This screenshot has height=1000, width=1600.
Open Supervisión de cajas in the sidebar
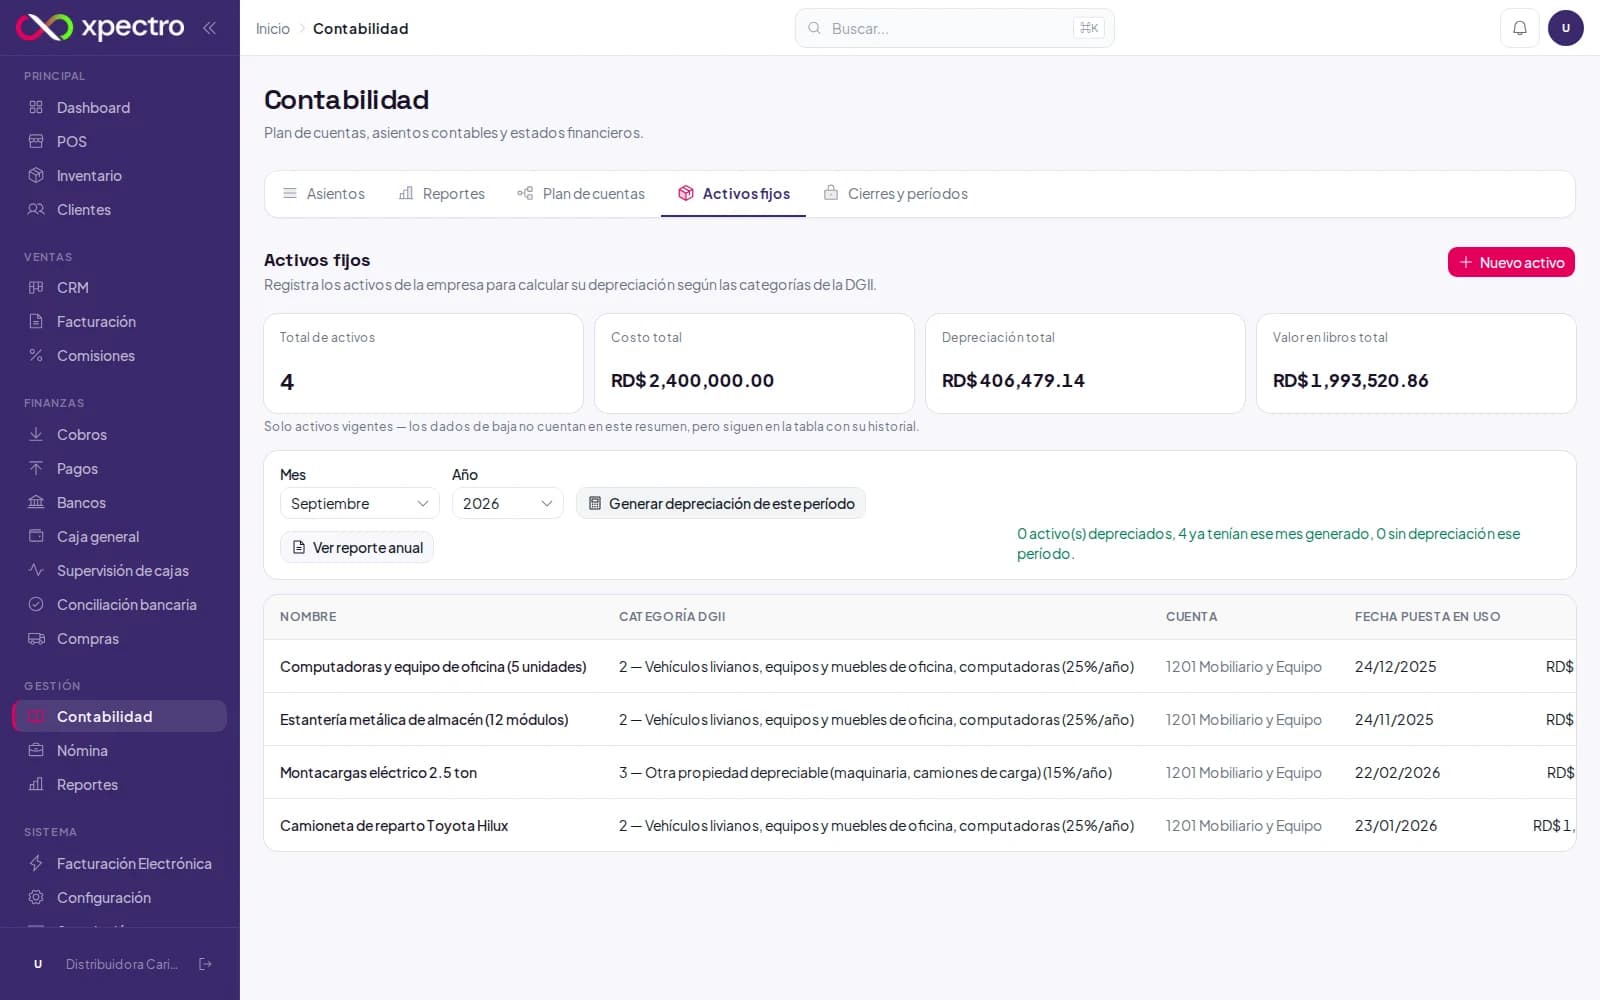tap(120, 570)
